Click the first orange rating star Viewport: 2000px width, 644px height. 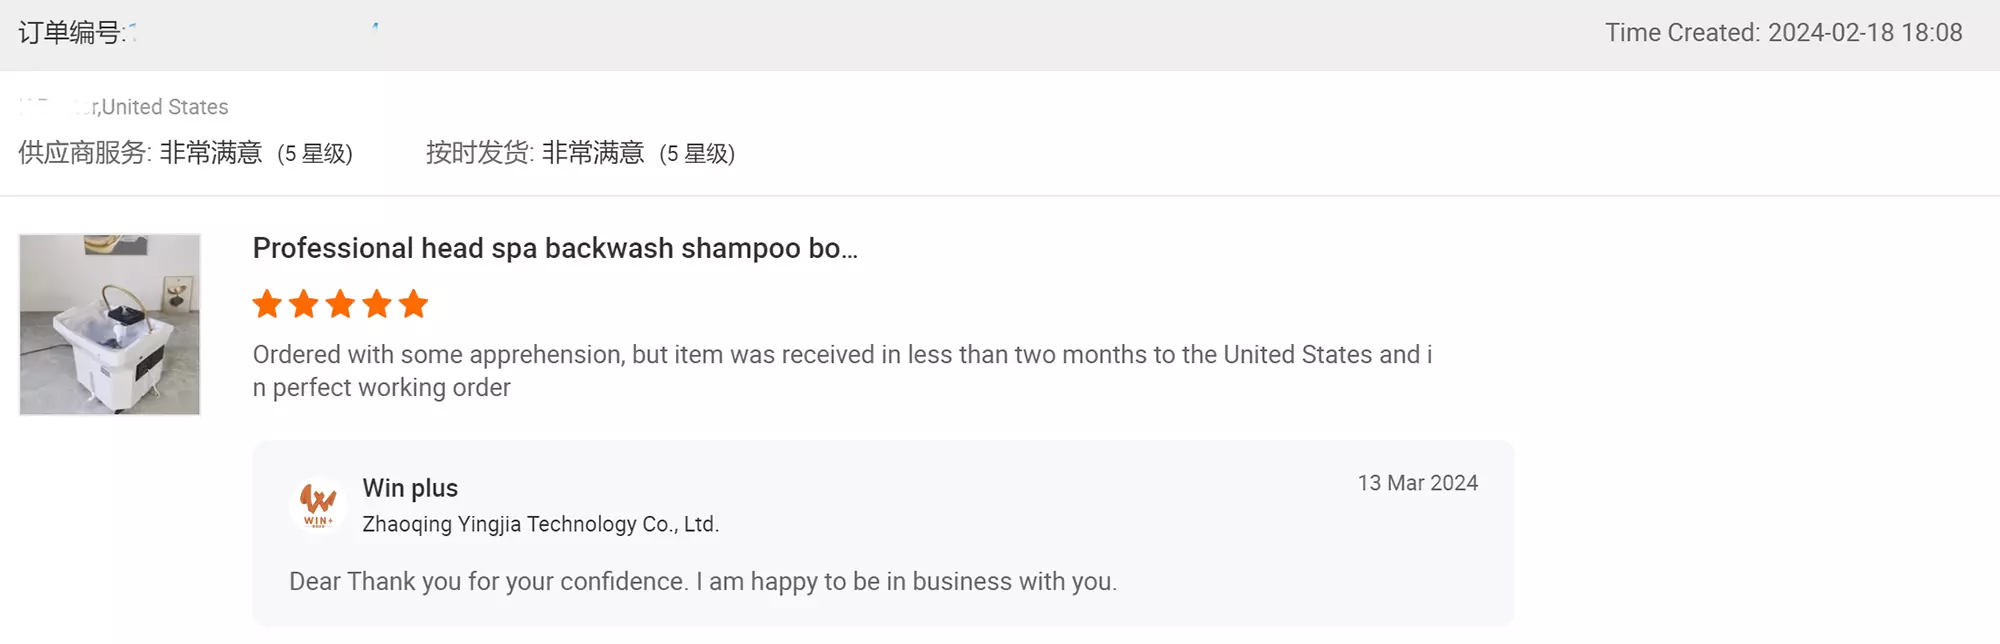coord(267,304)
